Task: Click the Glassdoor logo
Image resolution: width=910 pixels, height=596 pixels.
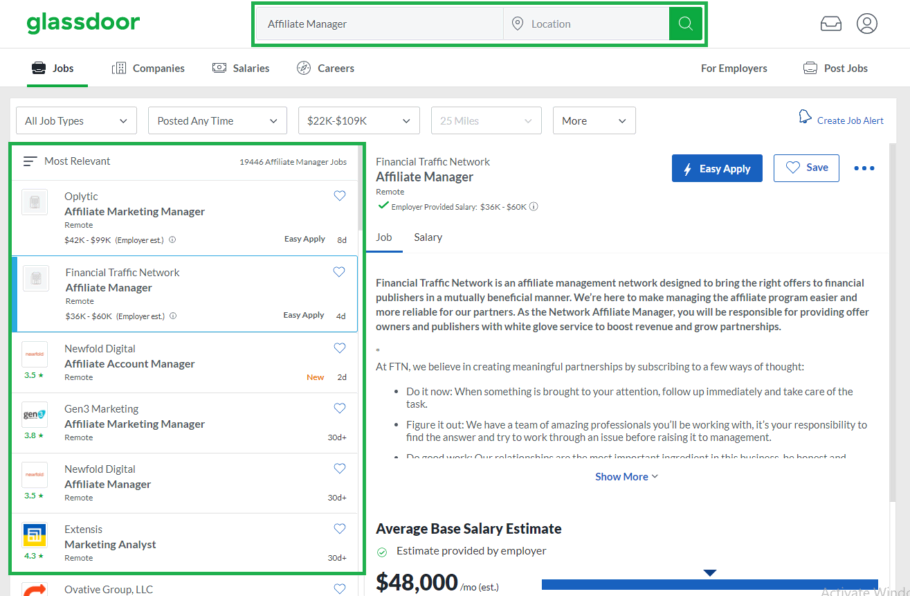Action: [83, 23]
